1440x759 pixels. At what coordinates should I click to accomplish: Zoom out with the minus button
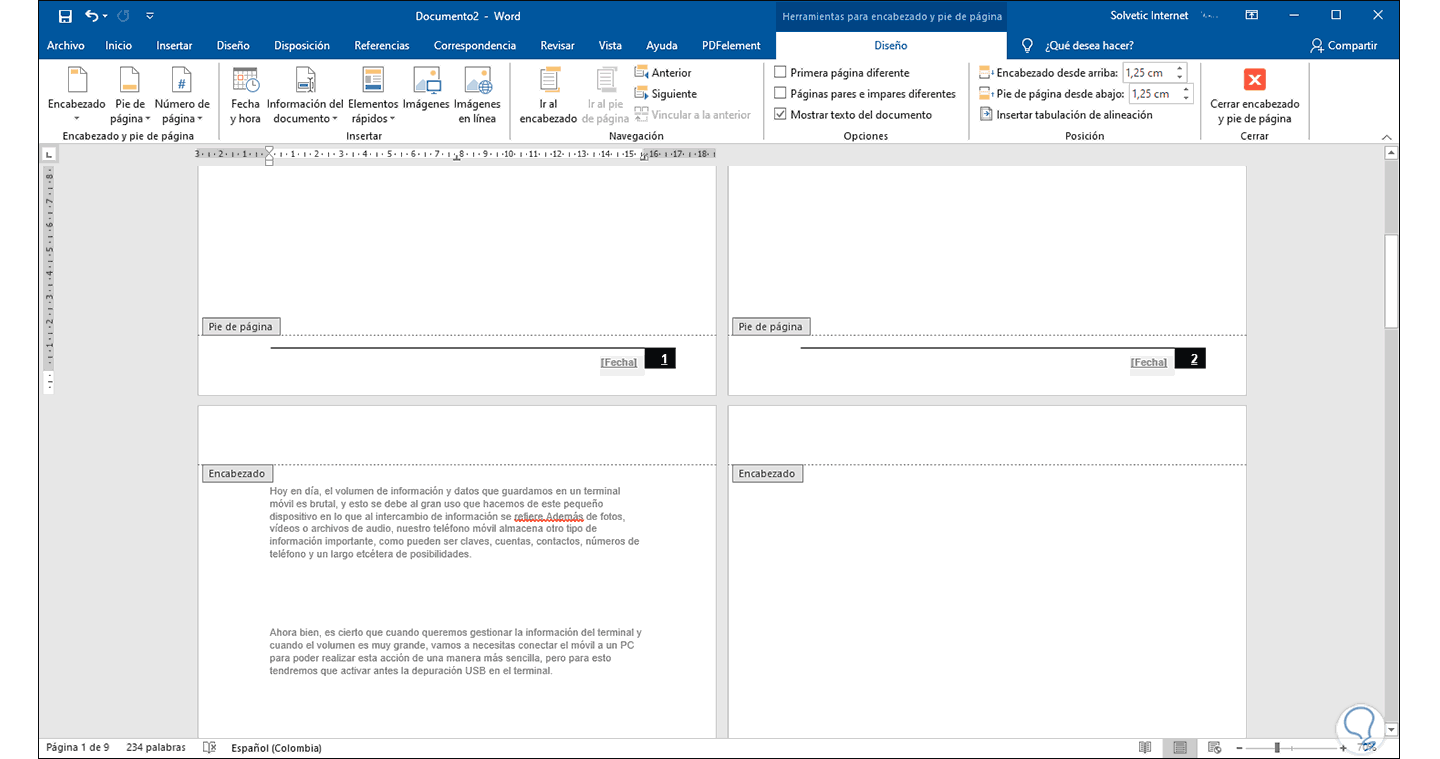(1240, 748)
